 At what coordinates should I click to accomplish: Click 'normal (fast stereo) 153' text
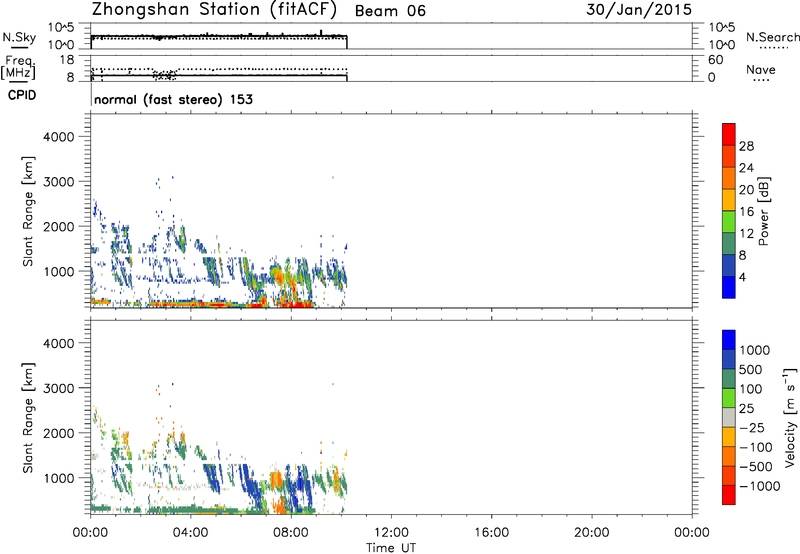click(173, 99)
